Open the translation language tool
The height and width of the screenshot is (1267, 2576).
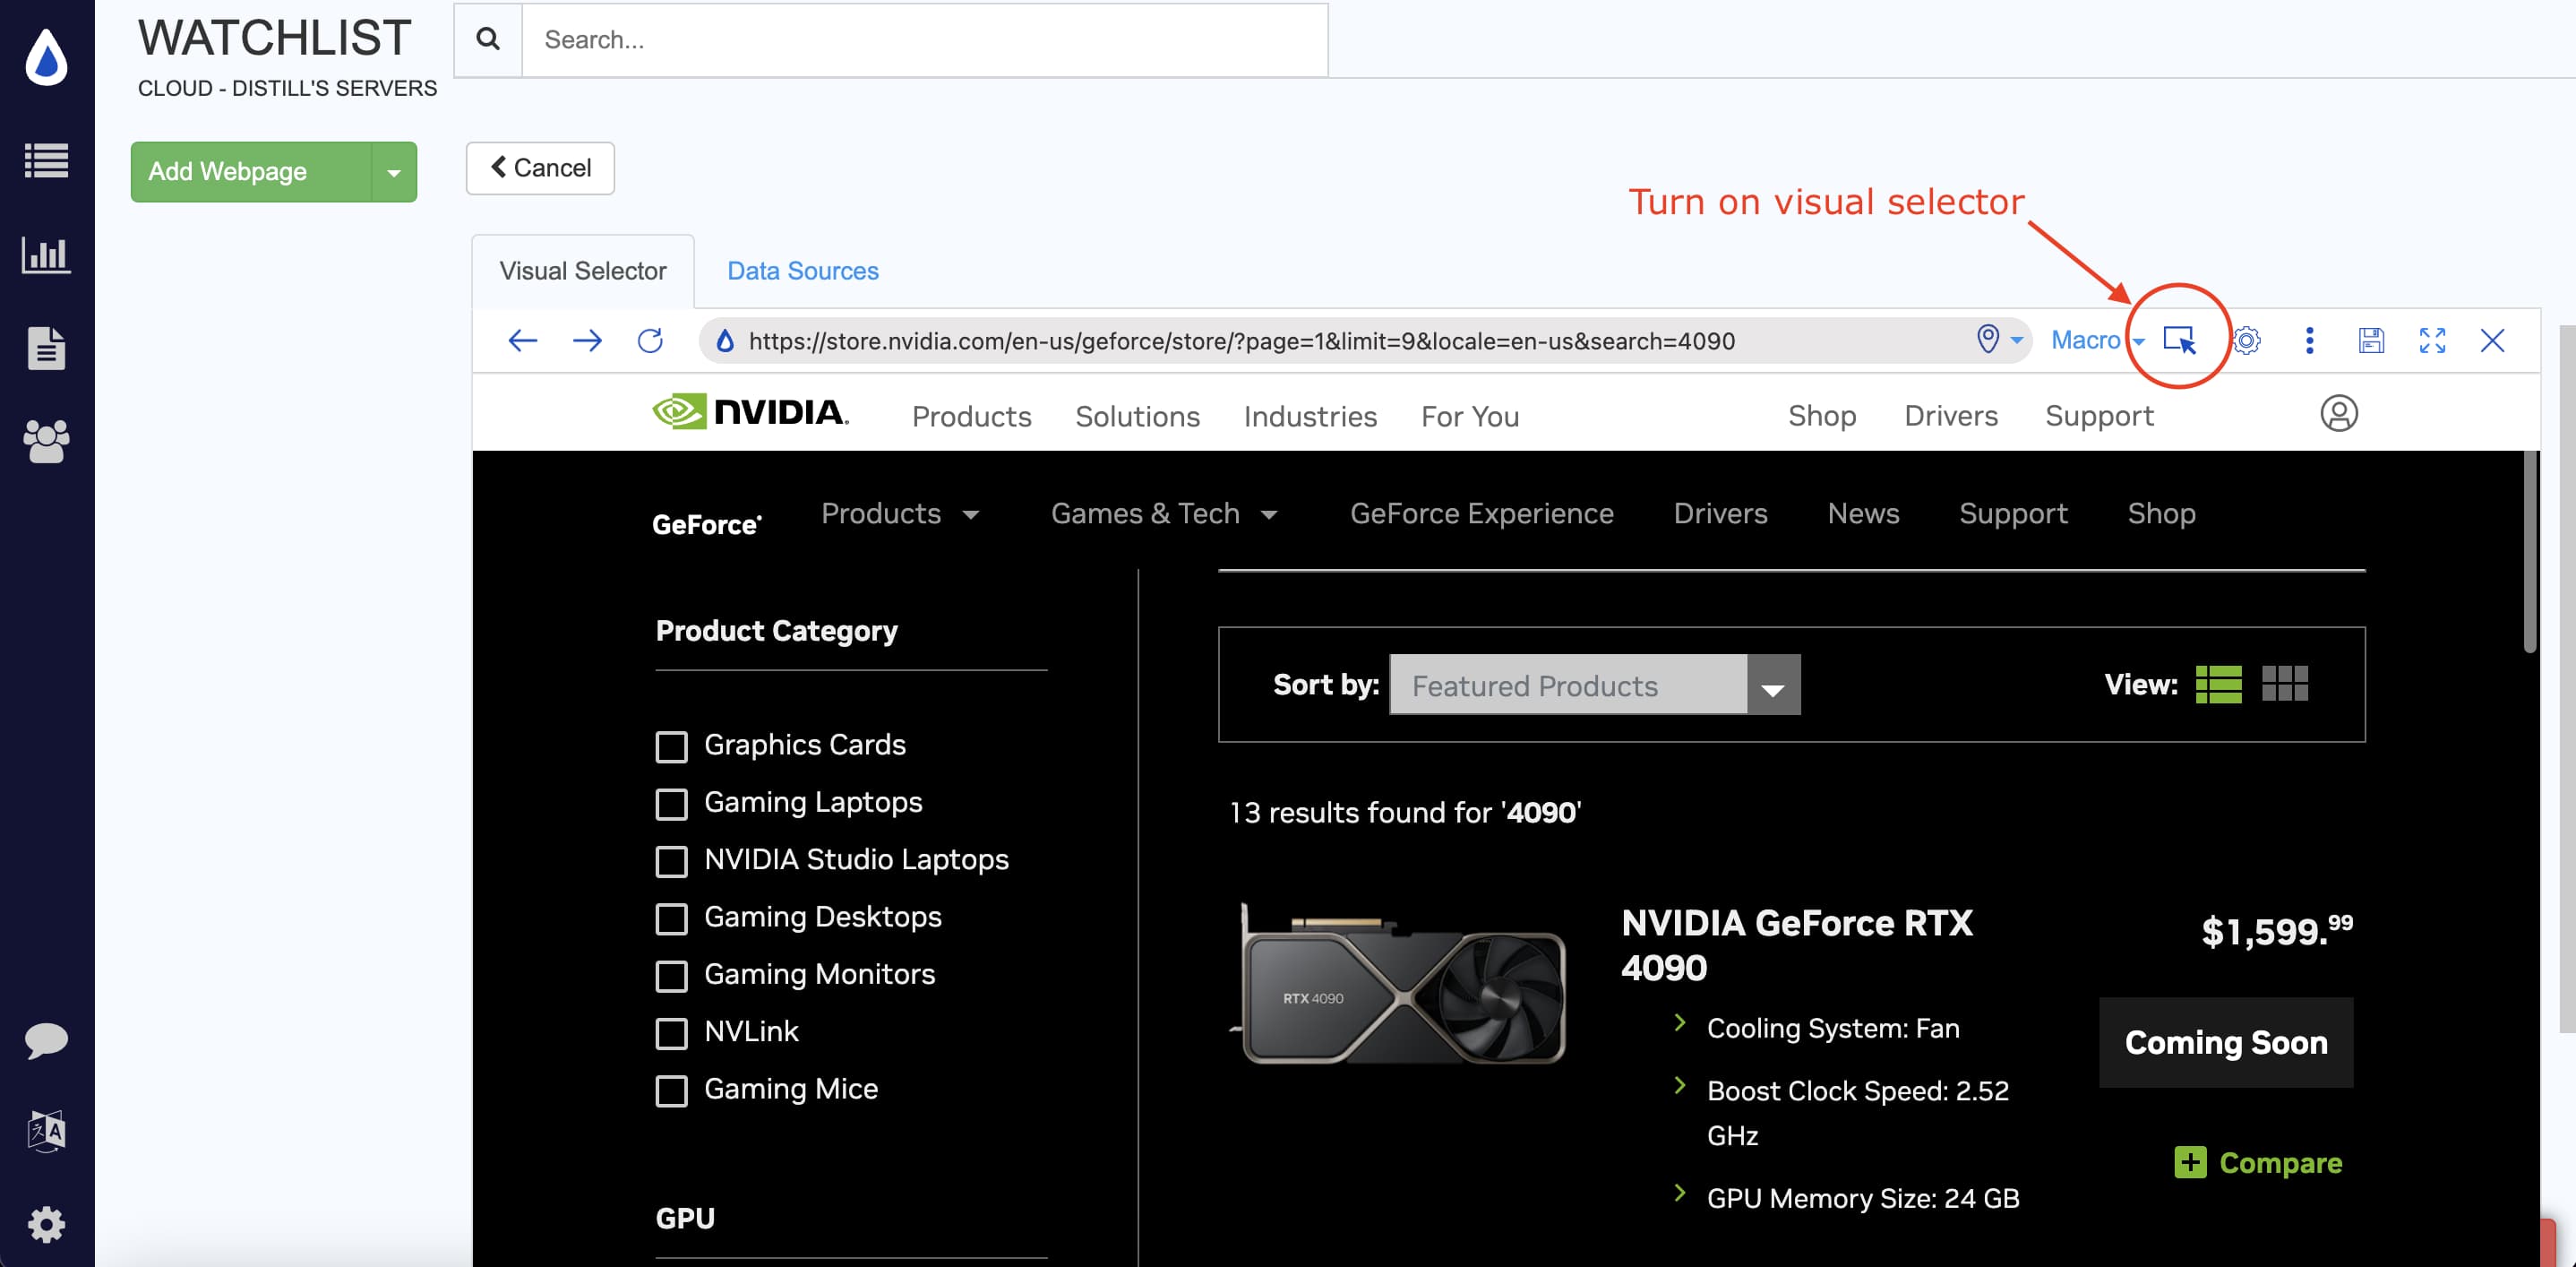(x=46, y=1130)
